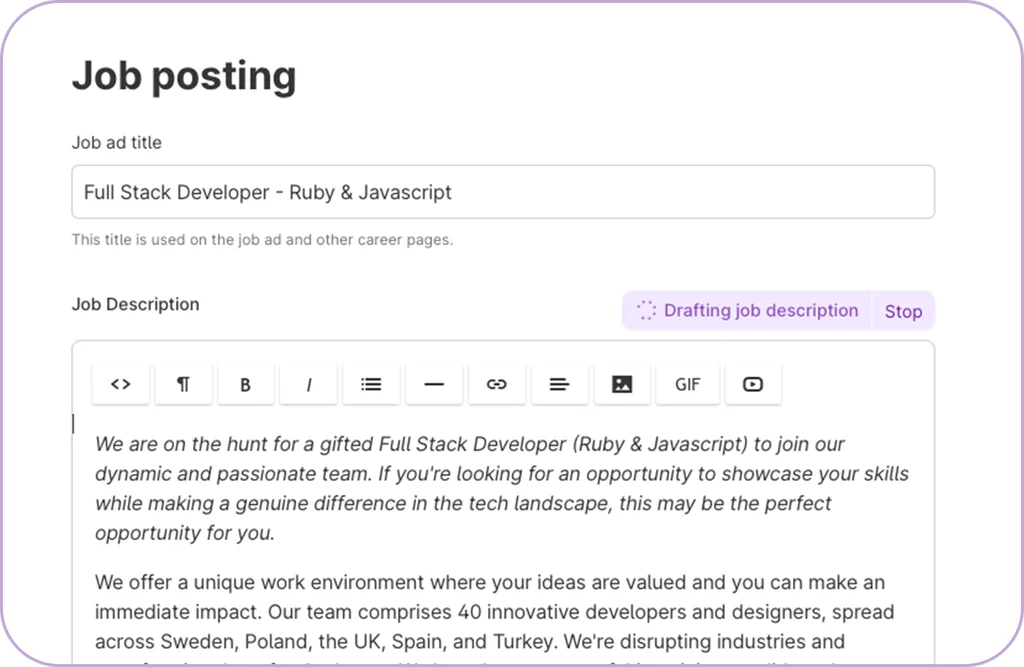This screenshot has width=1024, height=667.
Task: Place cursor in the italic intro paragraph
Action: [x=500, y=488]
